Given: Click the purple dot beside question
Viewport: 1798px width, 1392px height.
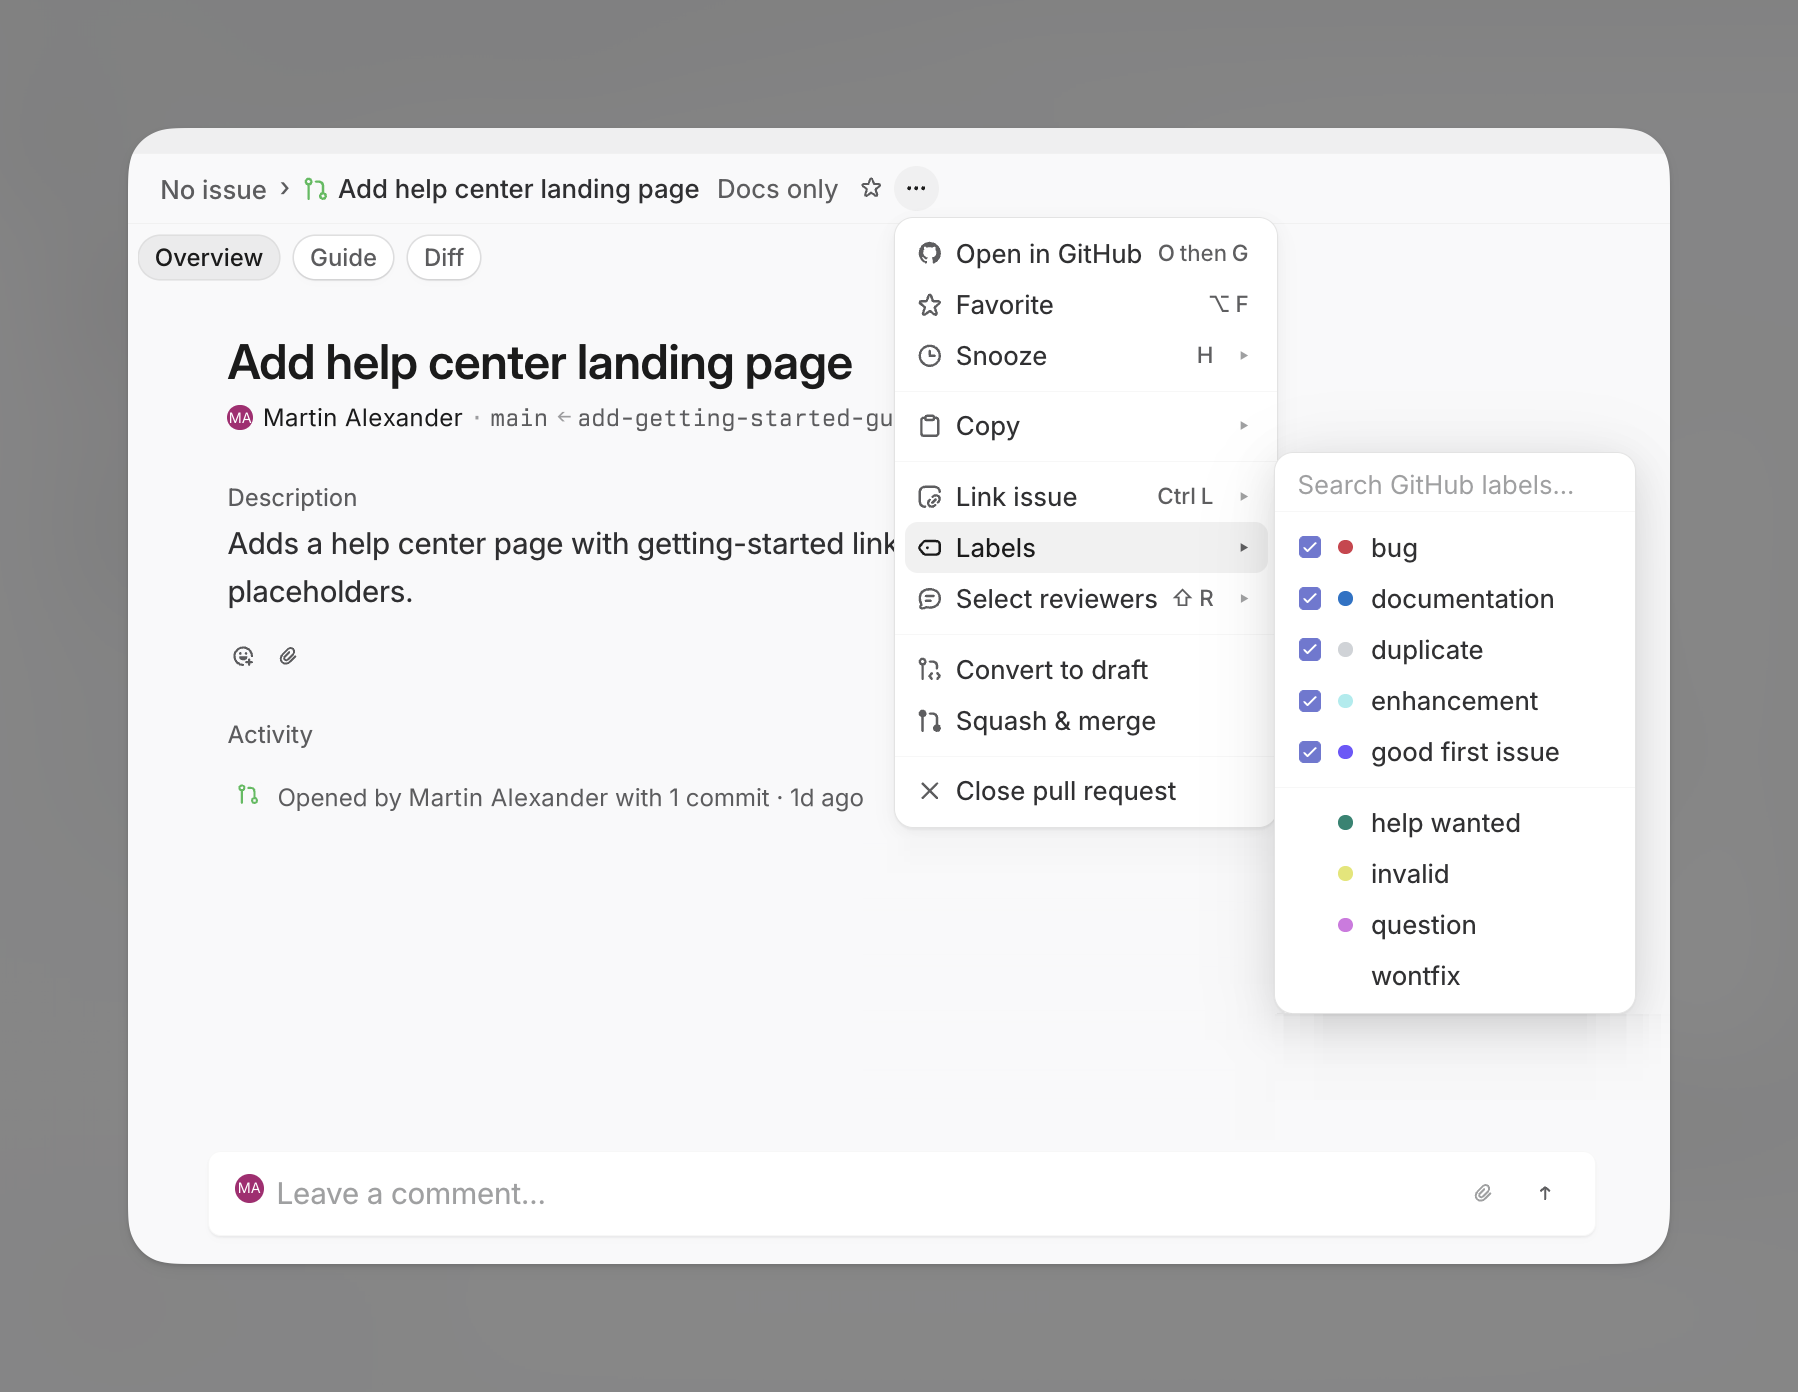Looking at the screenshot, I should [1346, 925].
